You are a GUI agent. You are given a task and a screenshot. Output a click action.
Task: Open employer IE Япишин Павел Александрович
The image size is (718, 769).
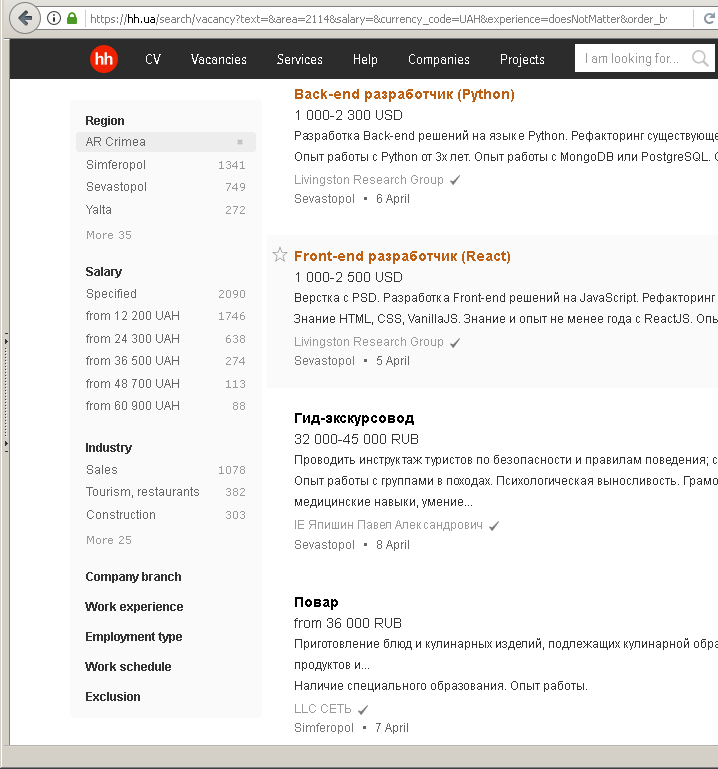click(388, 525)
